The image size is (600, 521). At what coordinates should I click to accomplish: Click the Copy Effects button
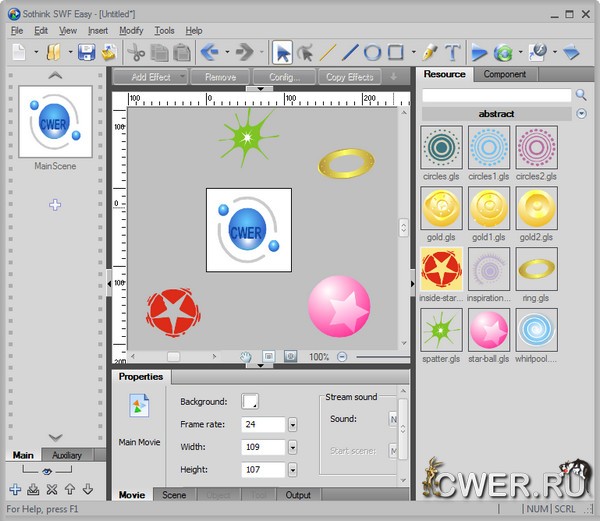350,77
